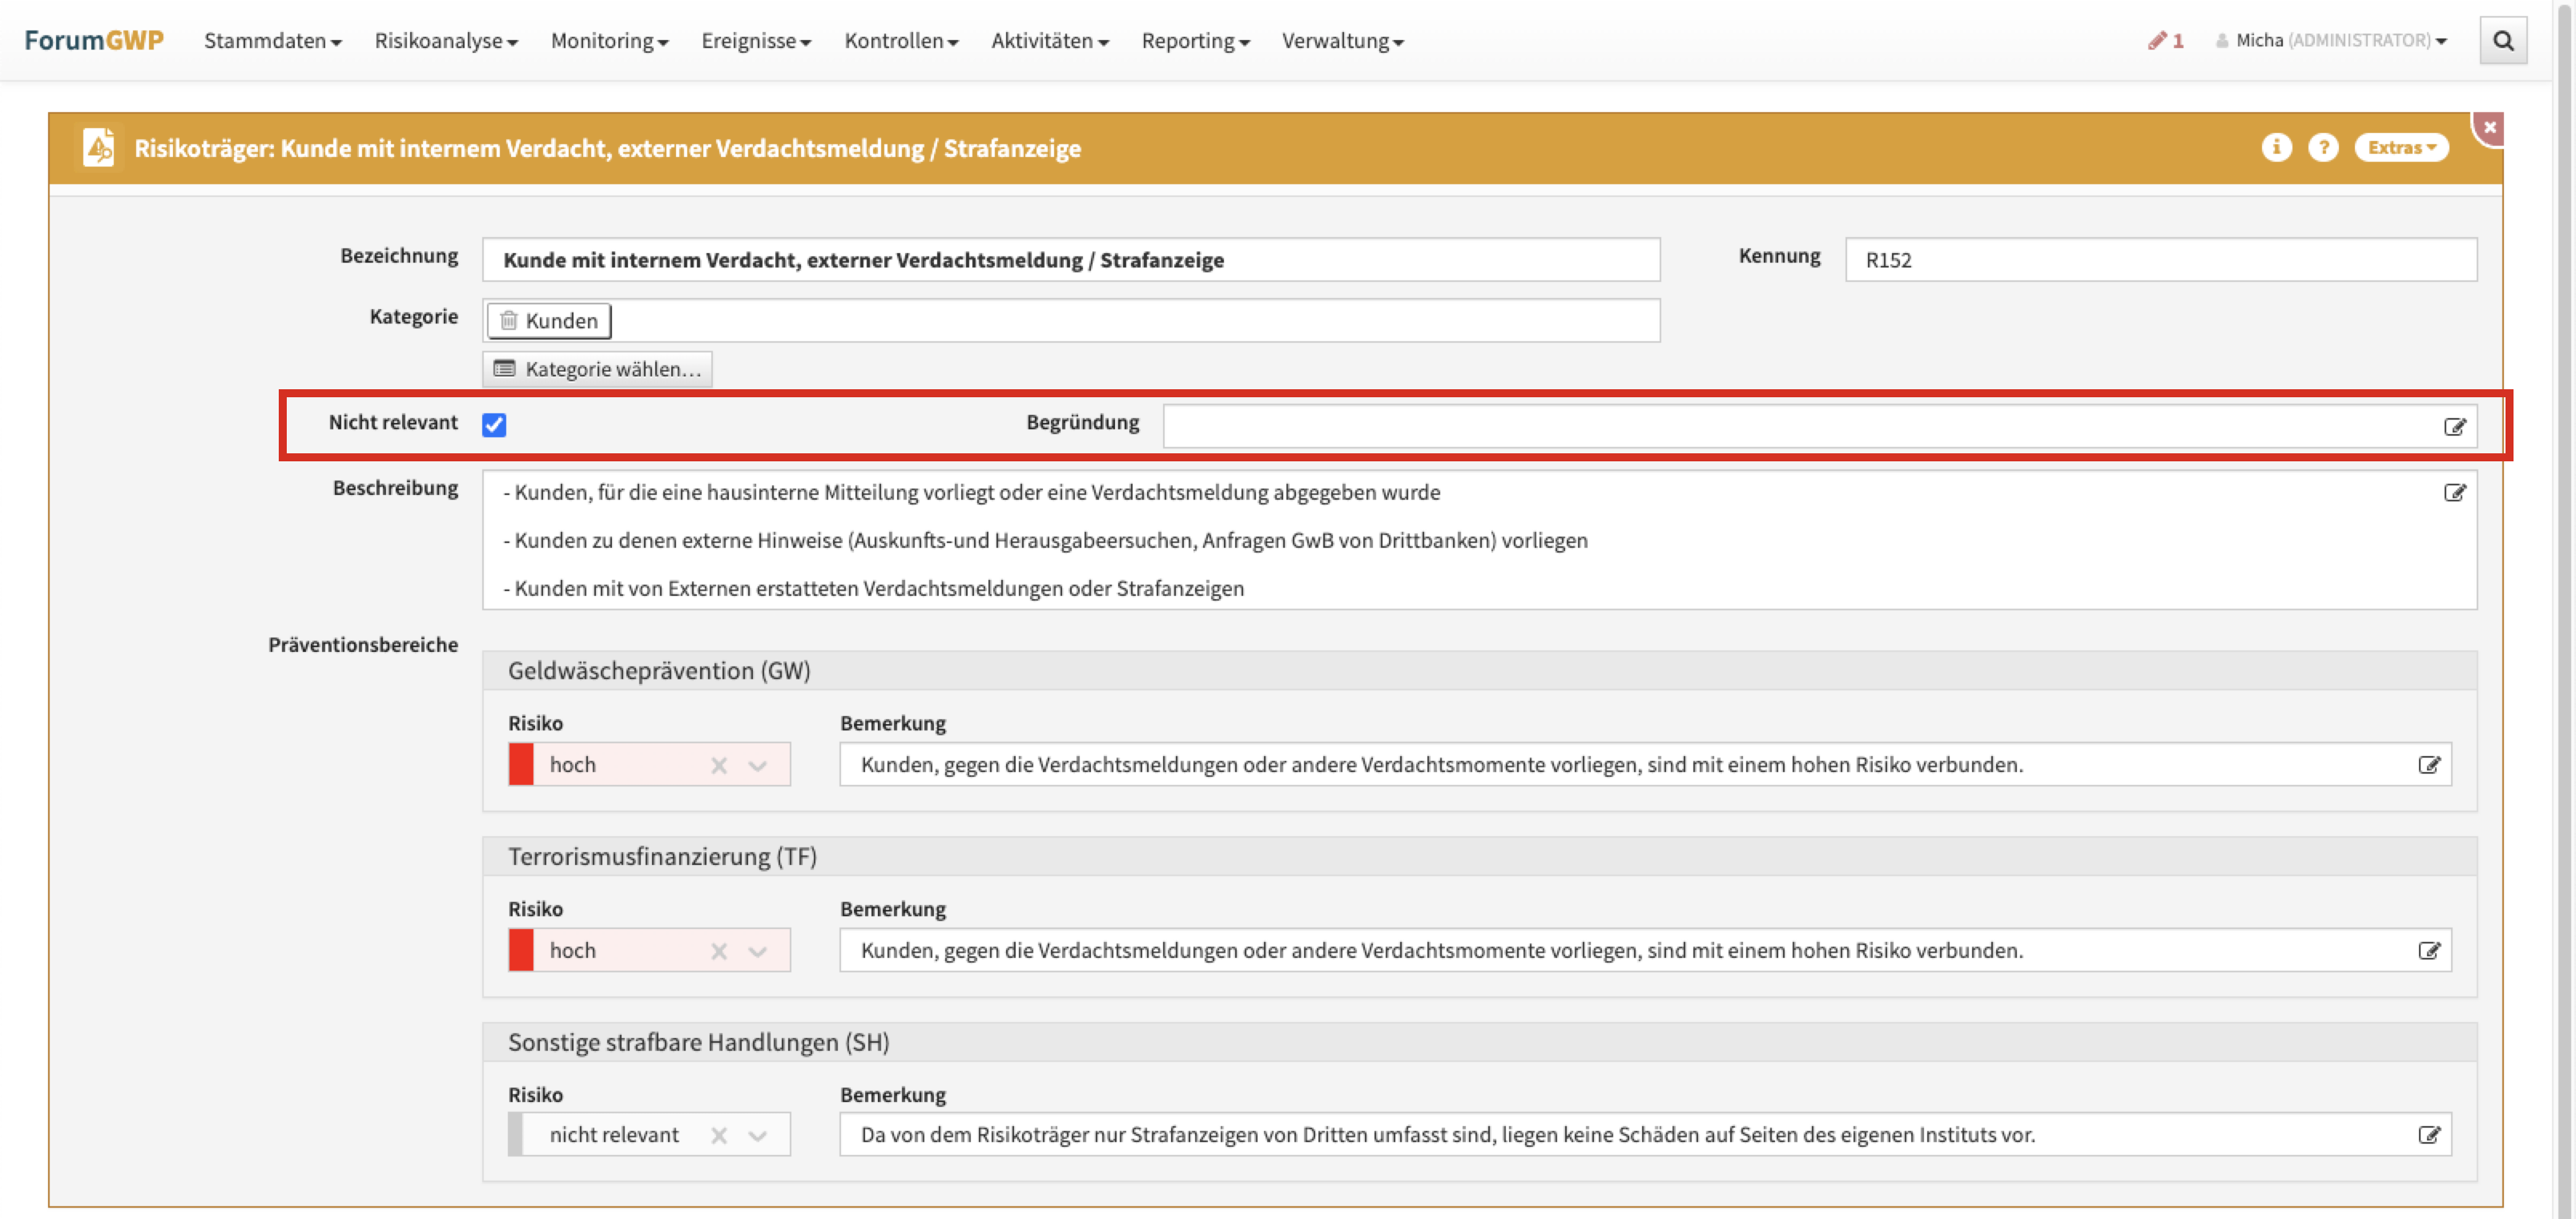Click the Kategorie wählen button
2576x1219 pixels.
pyautogui.click(x=597, y=369)
